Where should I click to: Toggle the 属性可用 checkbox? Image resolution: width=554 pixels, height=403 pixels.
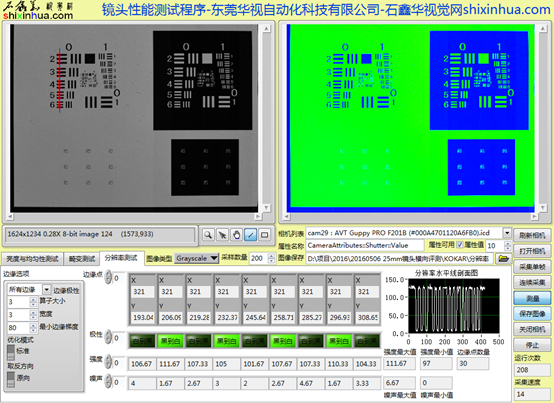[460, 245]
